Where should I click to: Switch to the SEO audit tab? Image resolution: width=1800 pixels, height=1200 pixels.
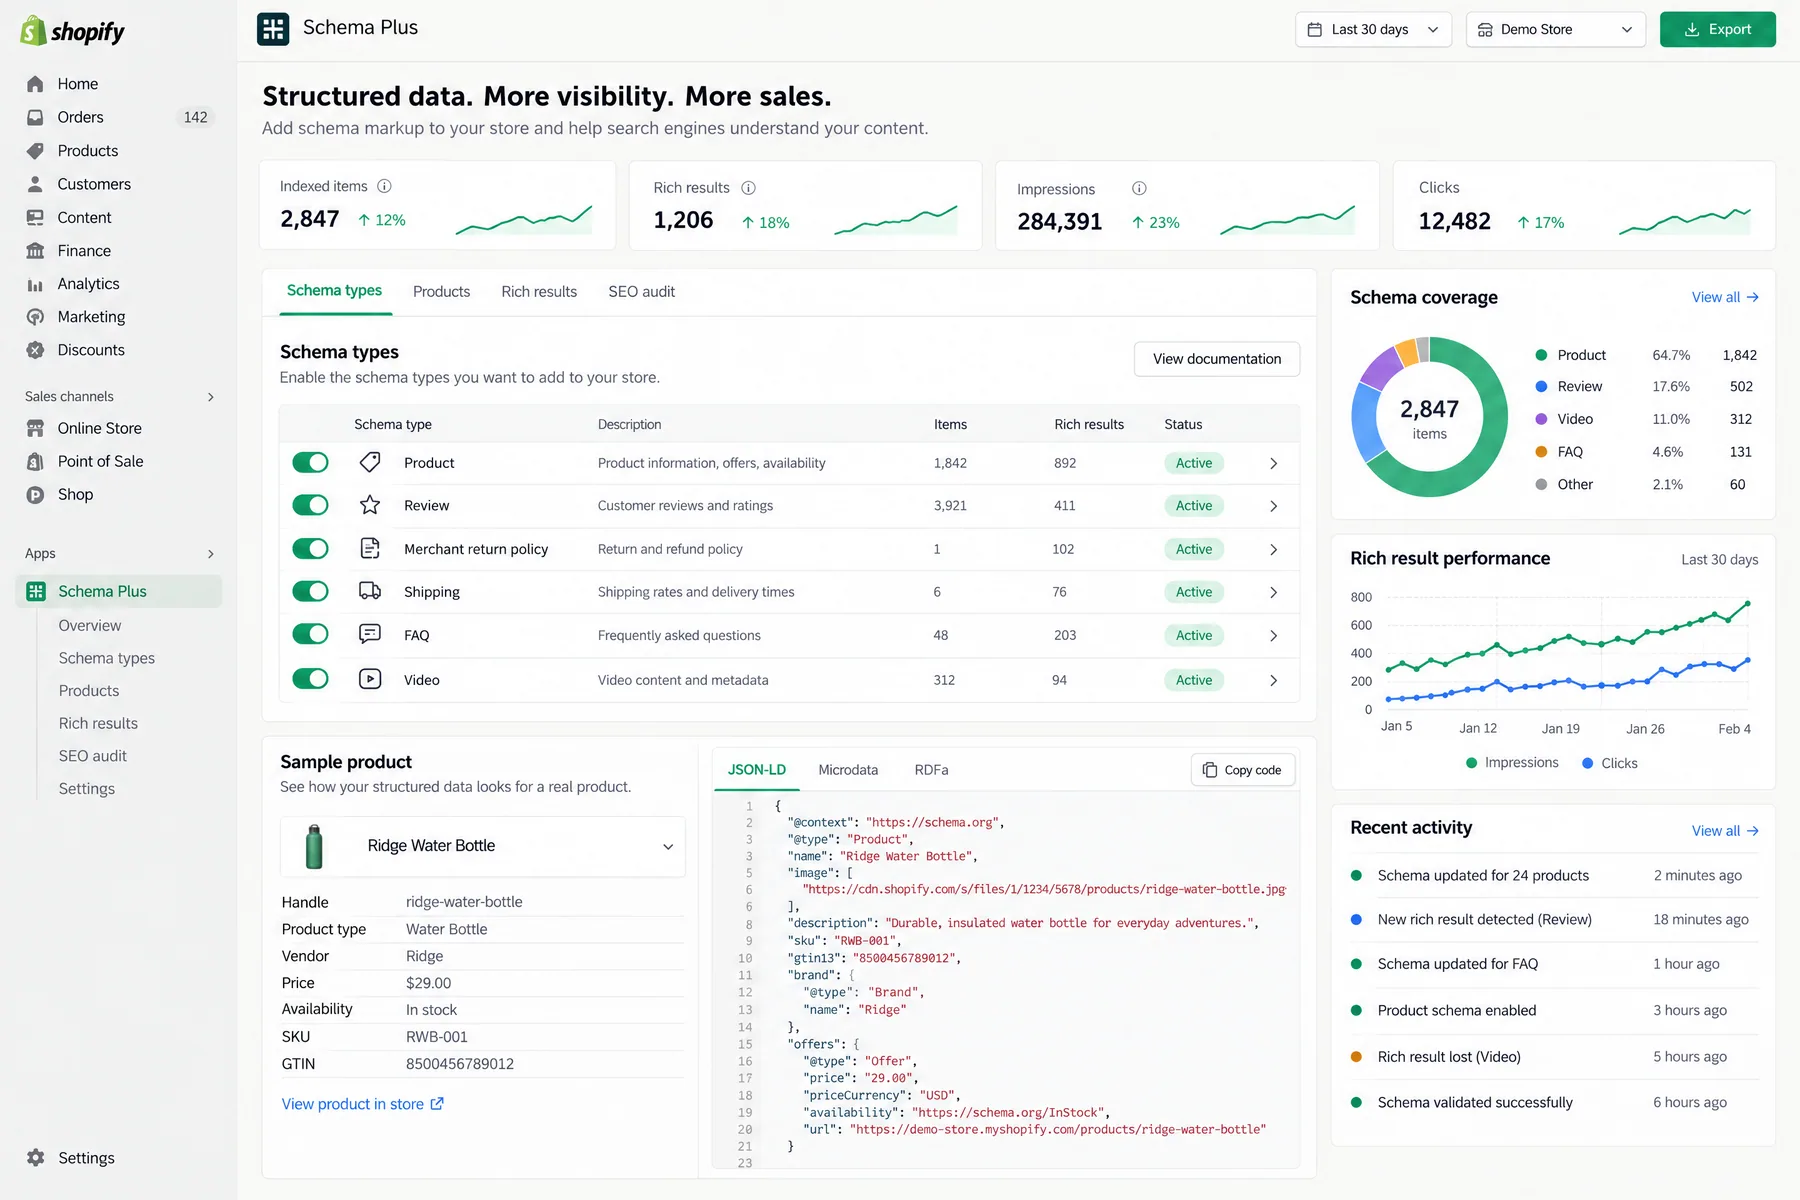tap(641, 292)
